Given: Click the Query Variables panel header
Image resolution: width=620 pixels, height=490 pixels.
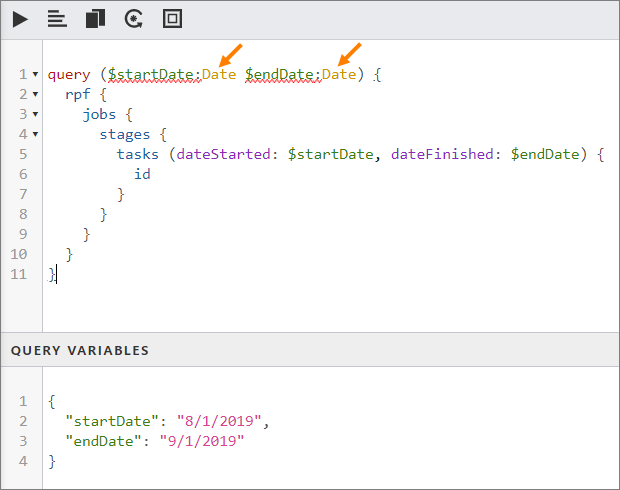Looking at the screenshot, I should (x=80, y=351).
